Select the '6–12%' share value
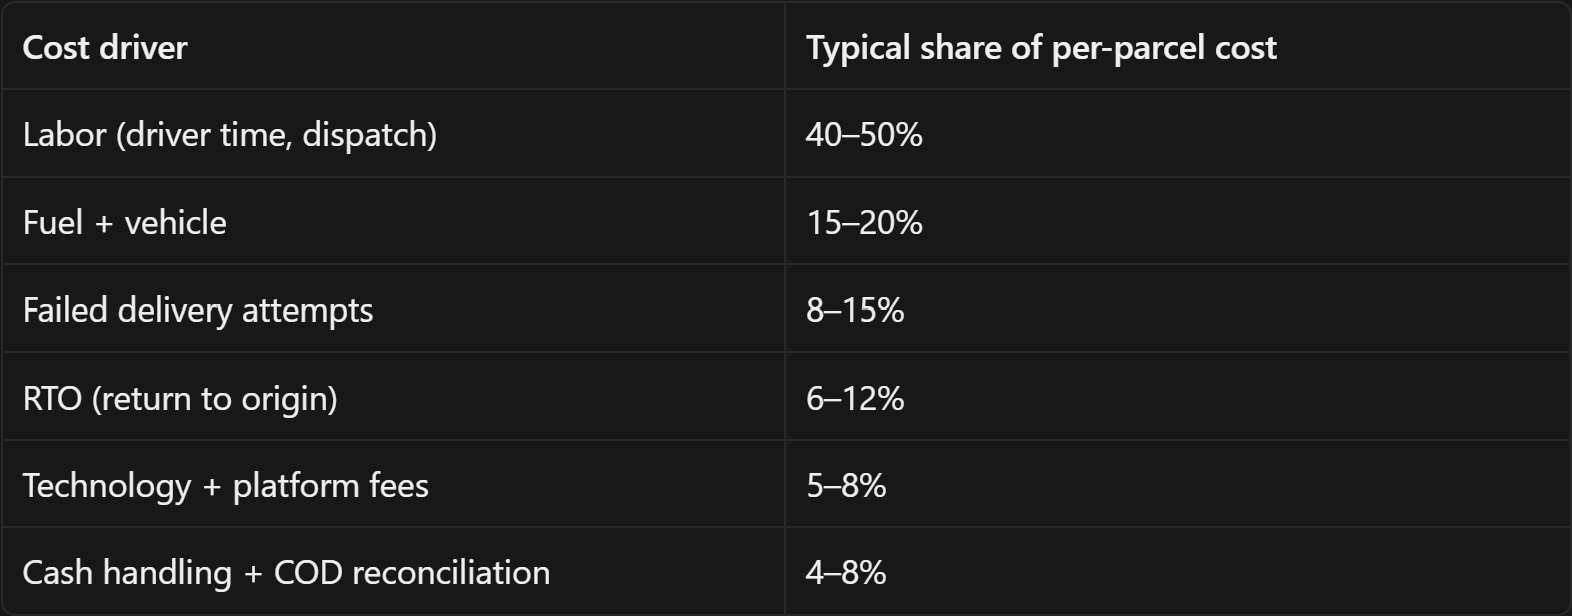The height and width of the screenshot is (616, 1572). tap(855, 398)
